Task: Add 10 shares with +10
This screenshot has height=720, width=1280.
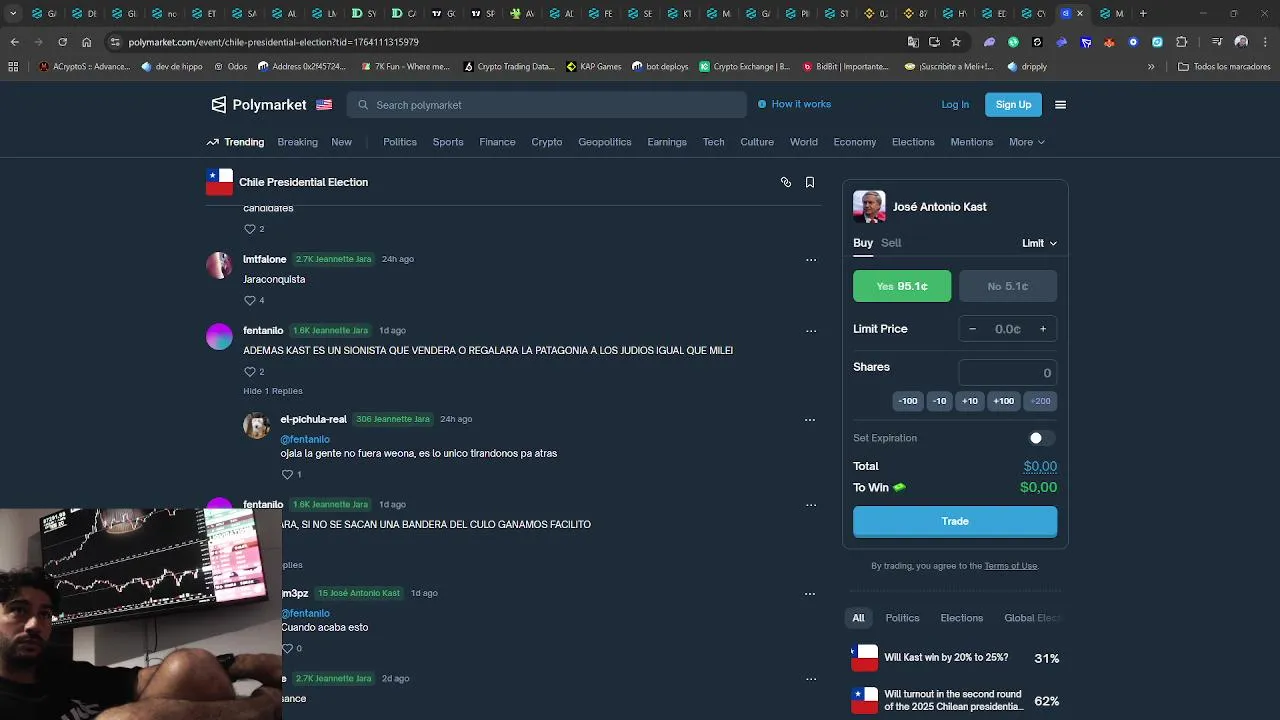Action: click(970, 401)
